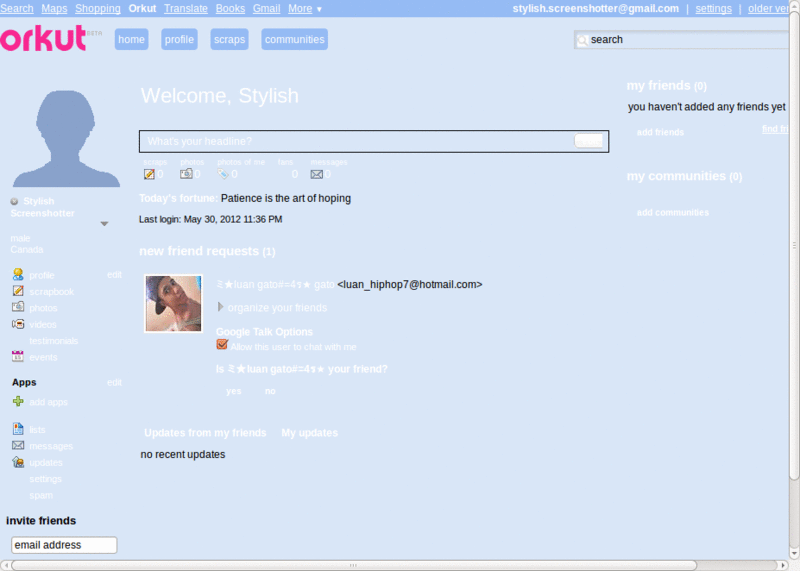Switch to Updates from my friends tab
The height and width of the screenshot is (571, 800).
tap(205, 433)
